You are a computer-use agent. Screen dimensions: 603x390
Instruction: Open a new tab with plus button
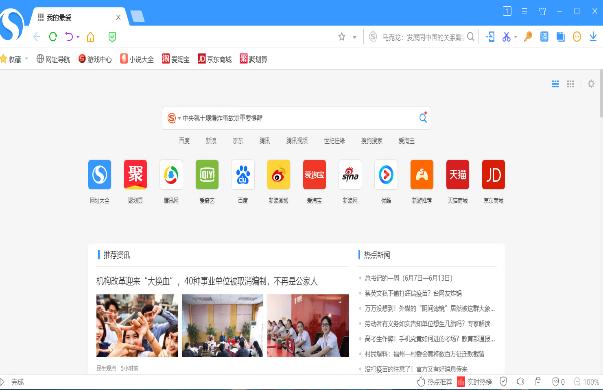coord(137,17)
